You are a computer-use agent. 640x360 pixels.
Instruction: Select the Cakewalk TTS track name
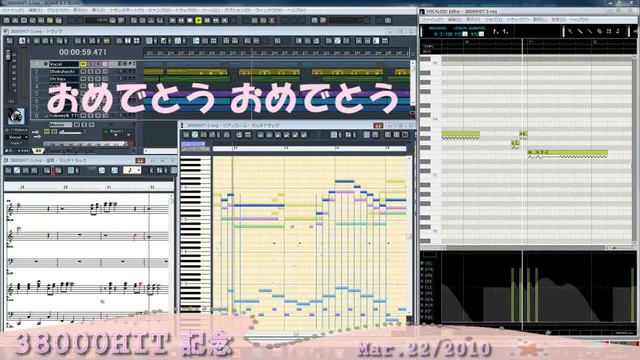[x=63, y=116]
